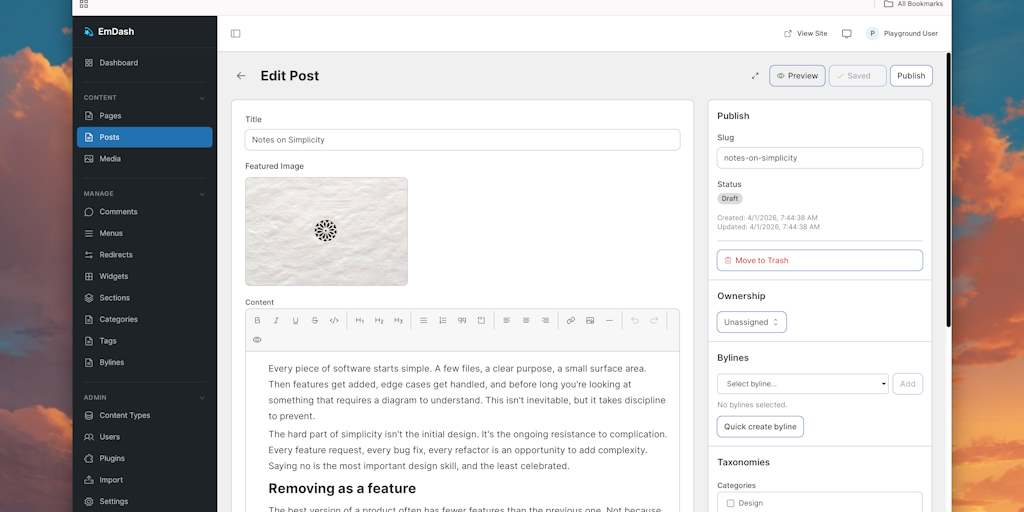Viewport: 1024px width, 512px height.
Task: Center align the text
Action: [x=526, y=321]
